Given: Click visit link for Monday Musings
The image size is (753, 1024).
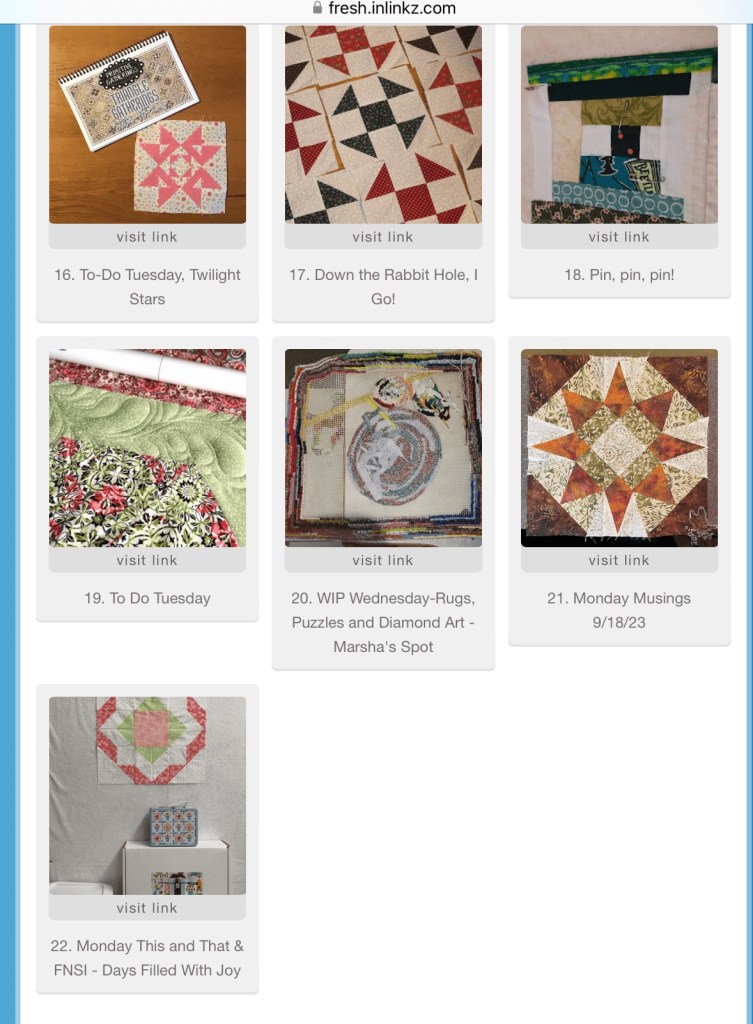Looking at the screenshot, I should (x=619, y=560).
